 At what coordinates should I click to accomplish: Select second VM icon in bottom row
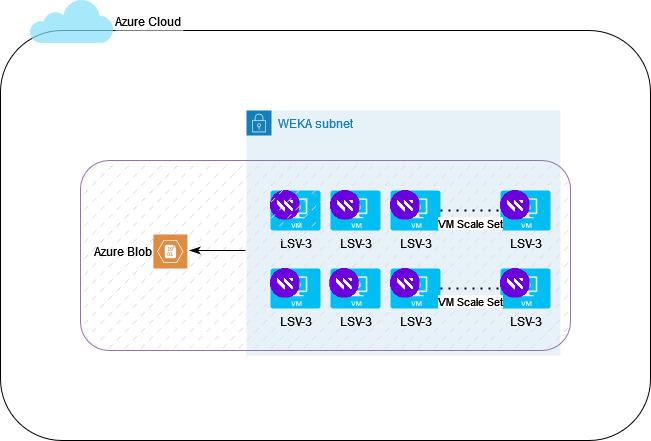tap(355, 288)
